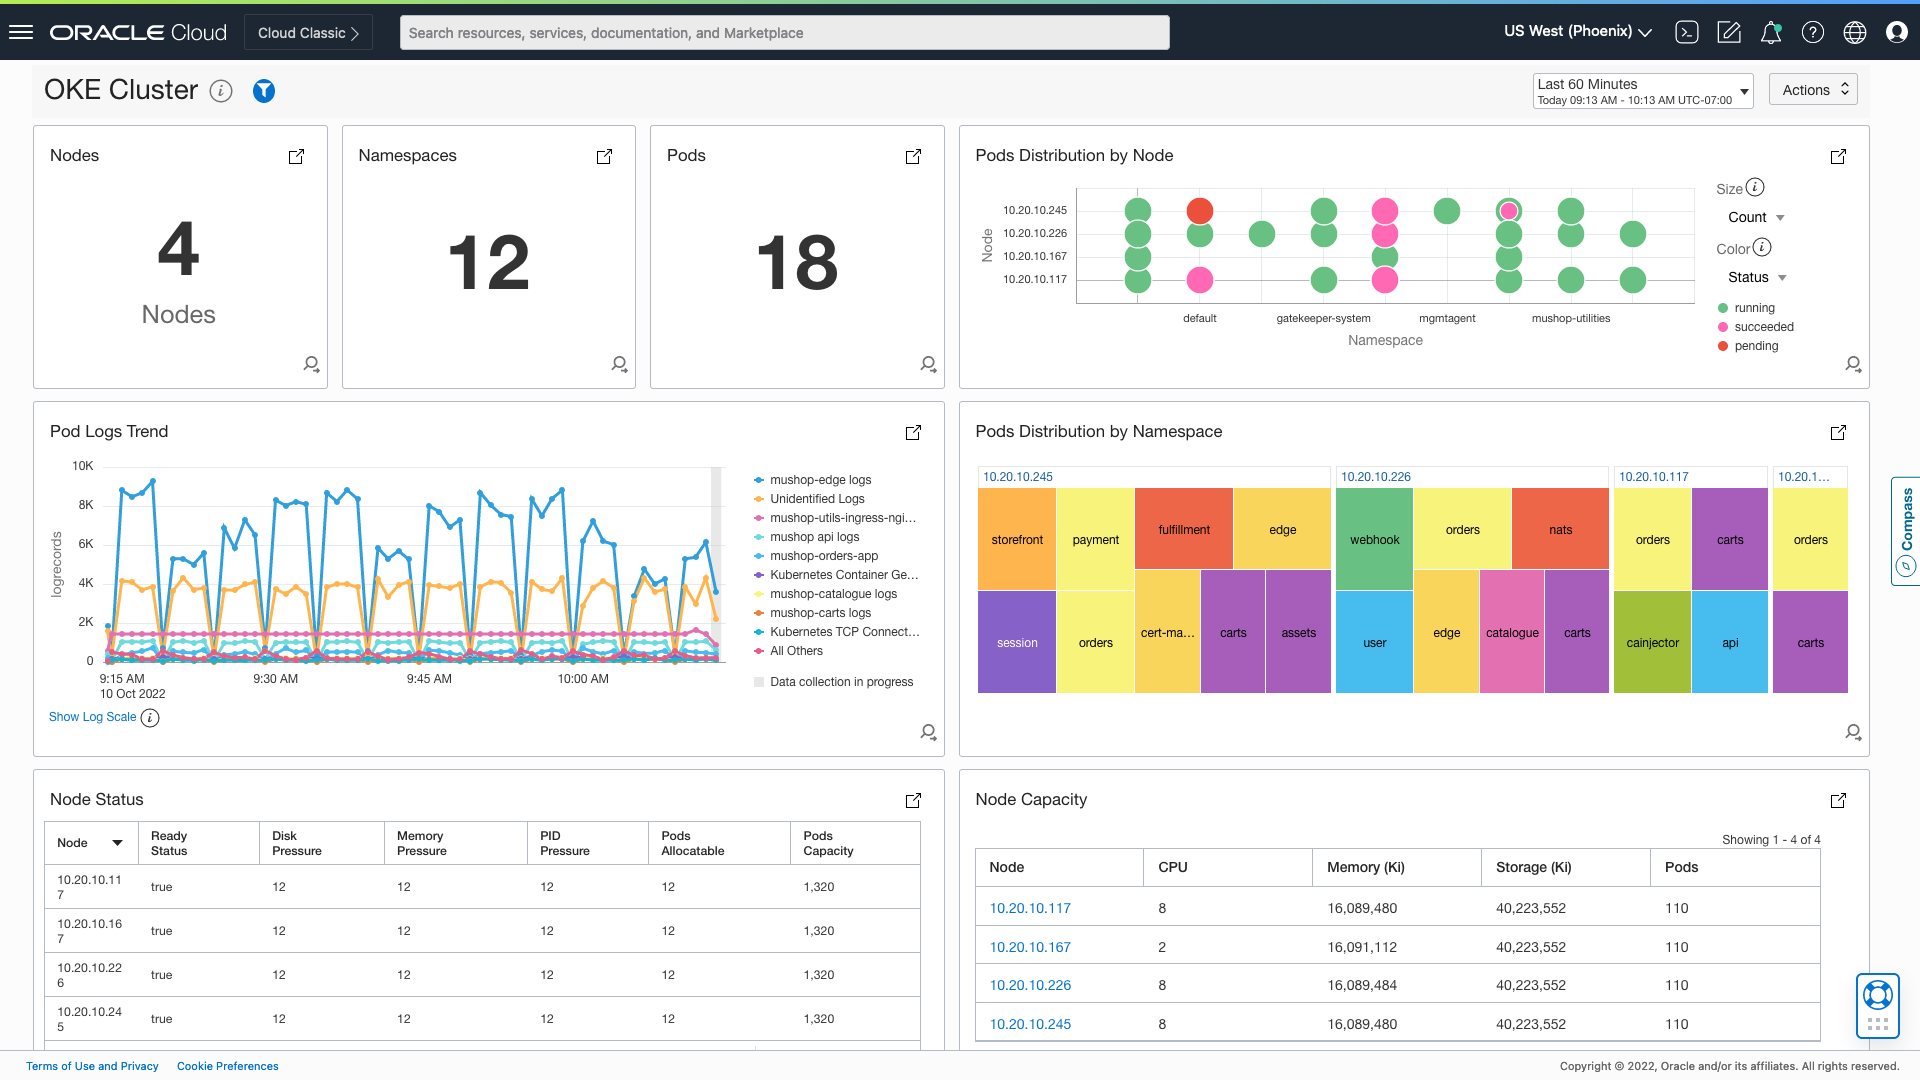Toggle mushop-edge logs legend series
This screenshot has width=1920, height=1080.
coord(820,480)
